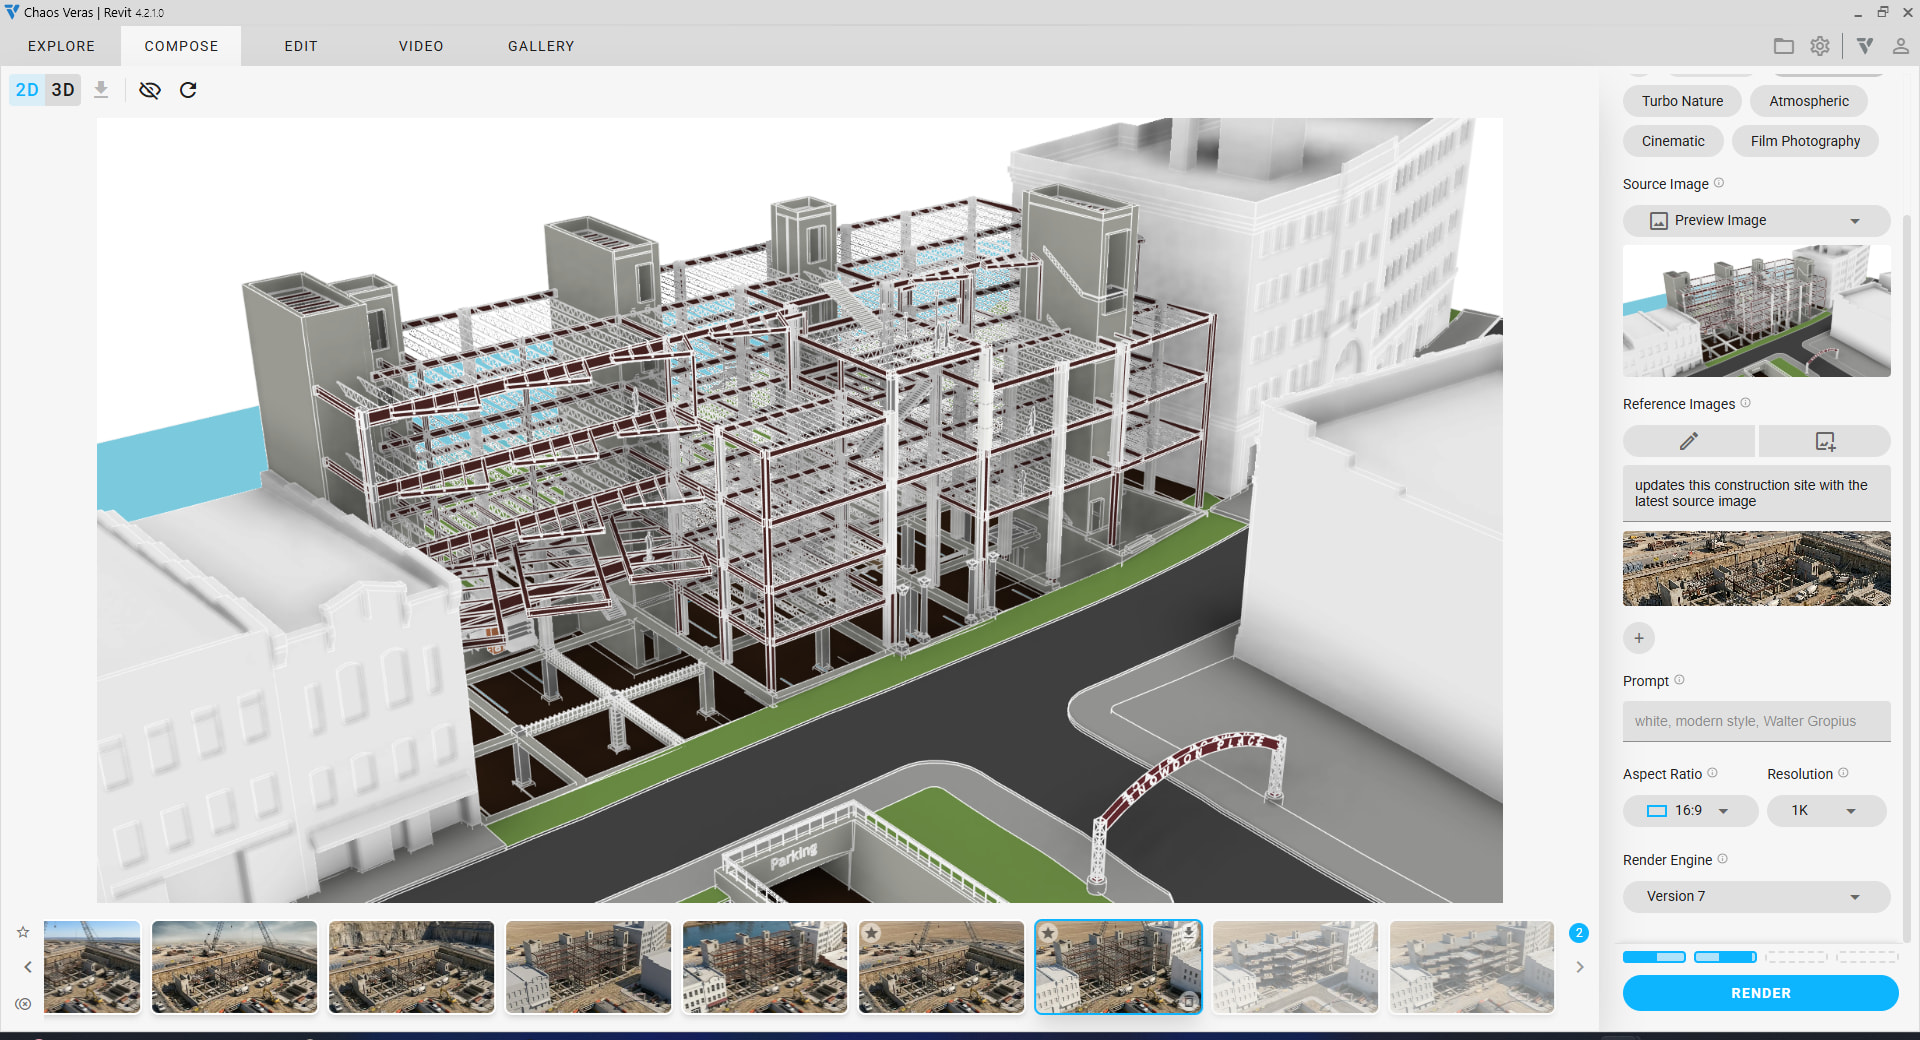Click the RENDER button
This screenshot has height=1040, width=1920.
(x=1760, y=993)
